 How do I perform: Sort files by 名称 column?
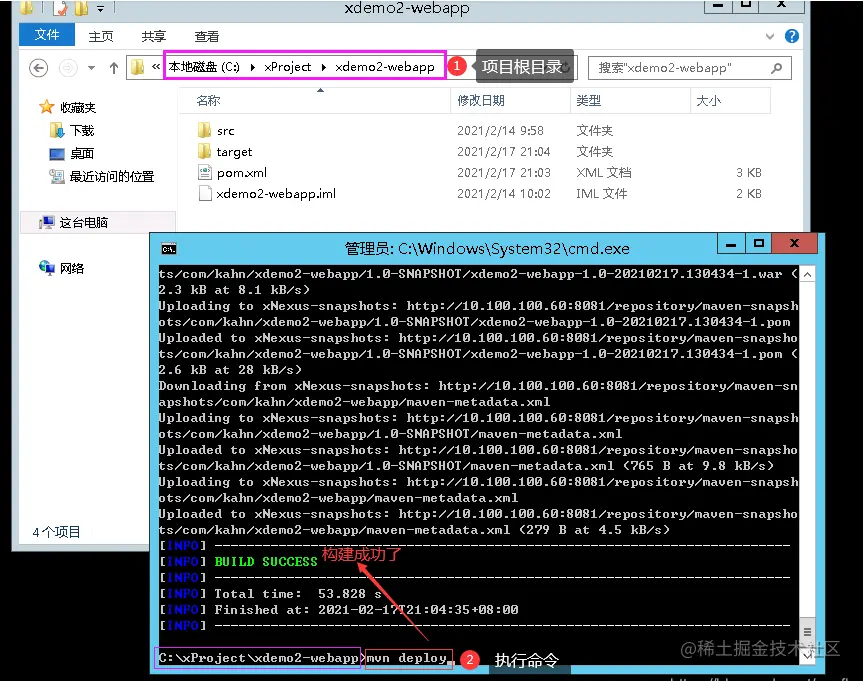point(315,101)
